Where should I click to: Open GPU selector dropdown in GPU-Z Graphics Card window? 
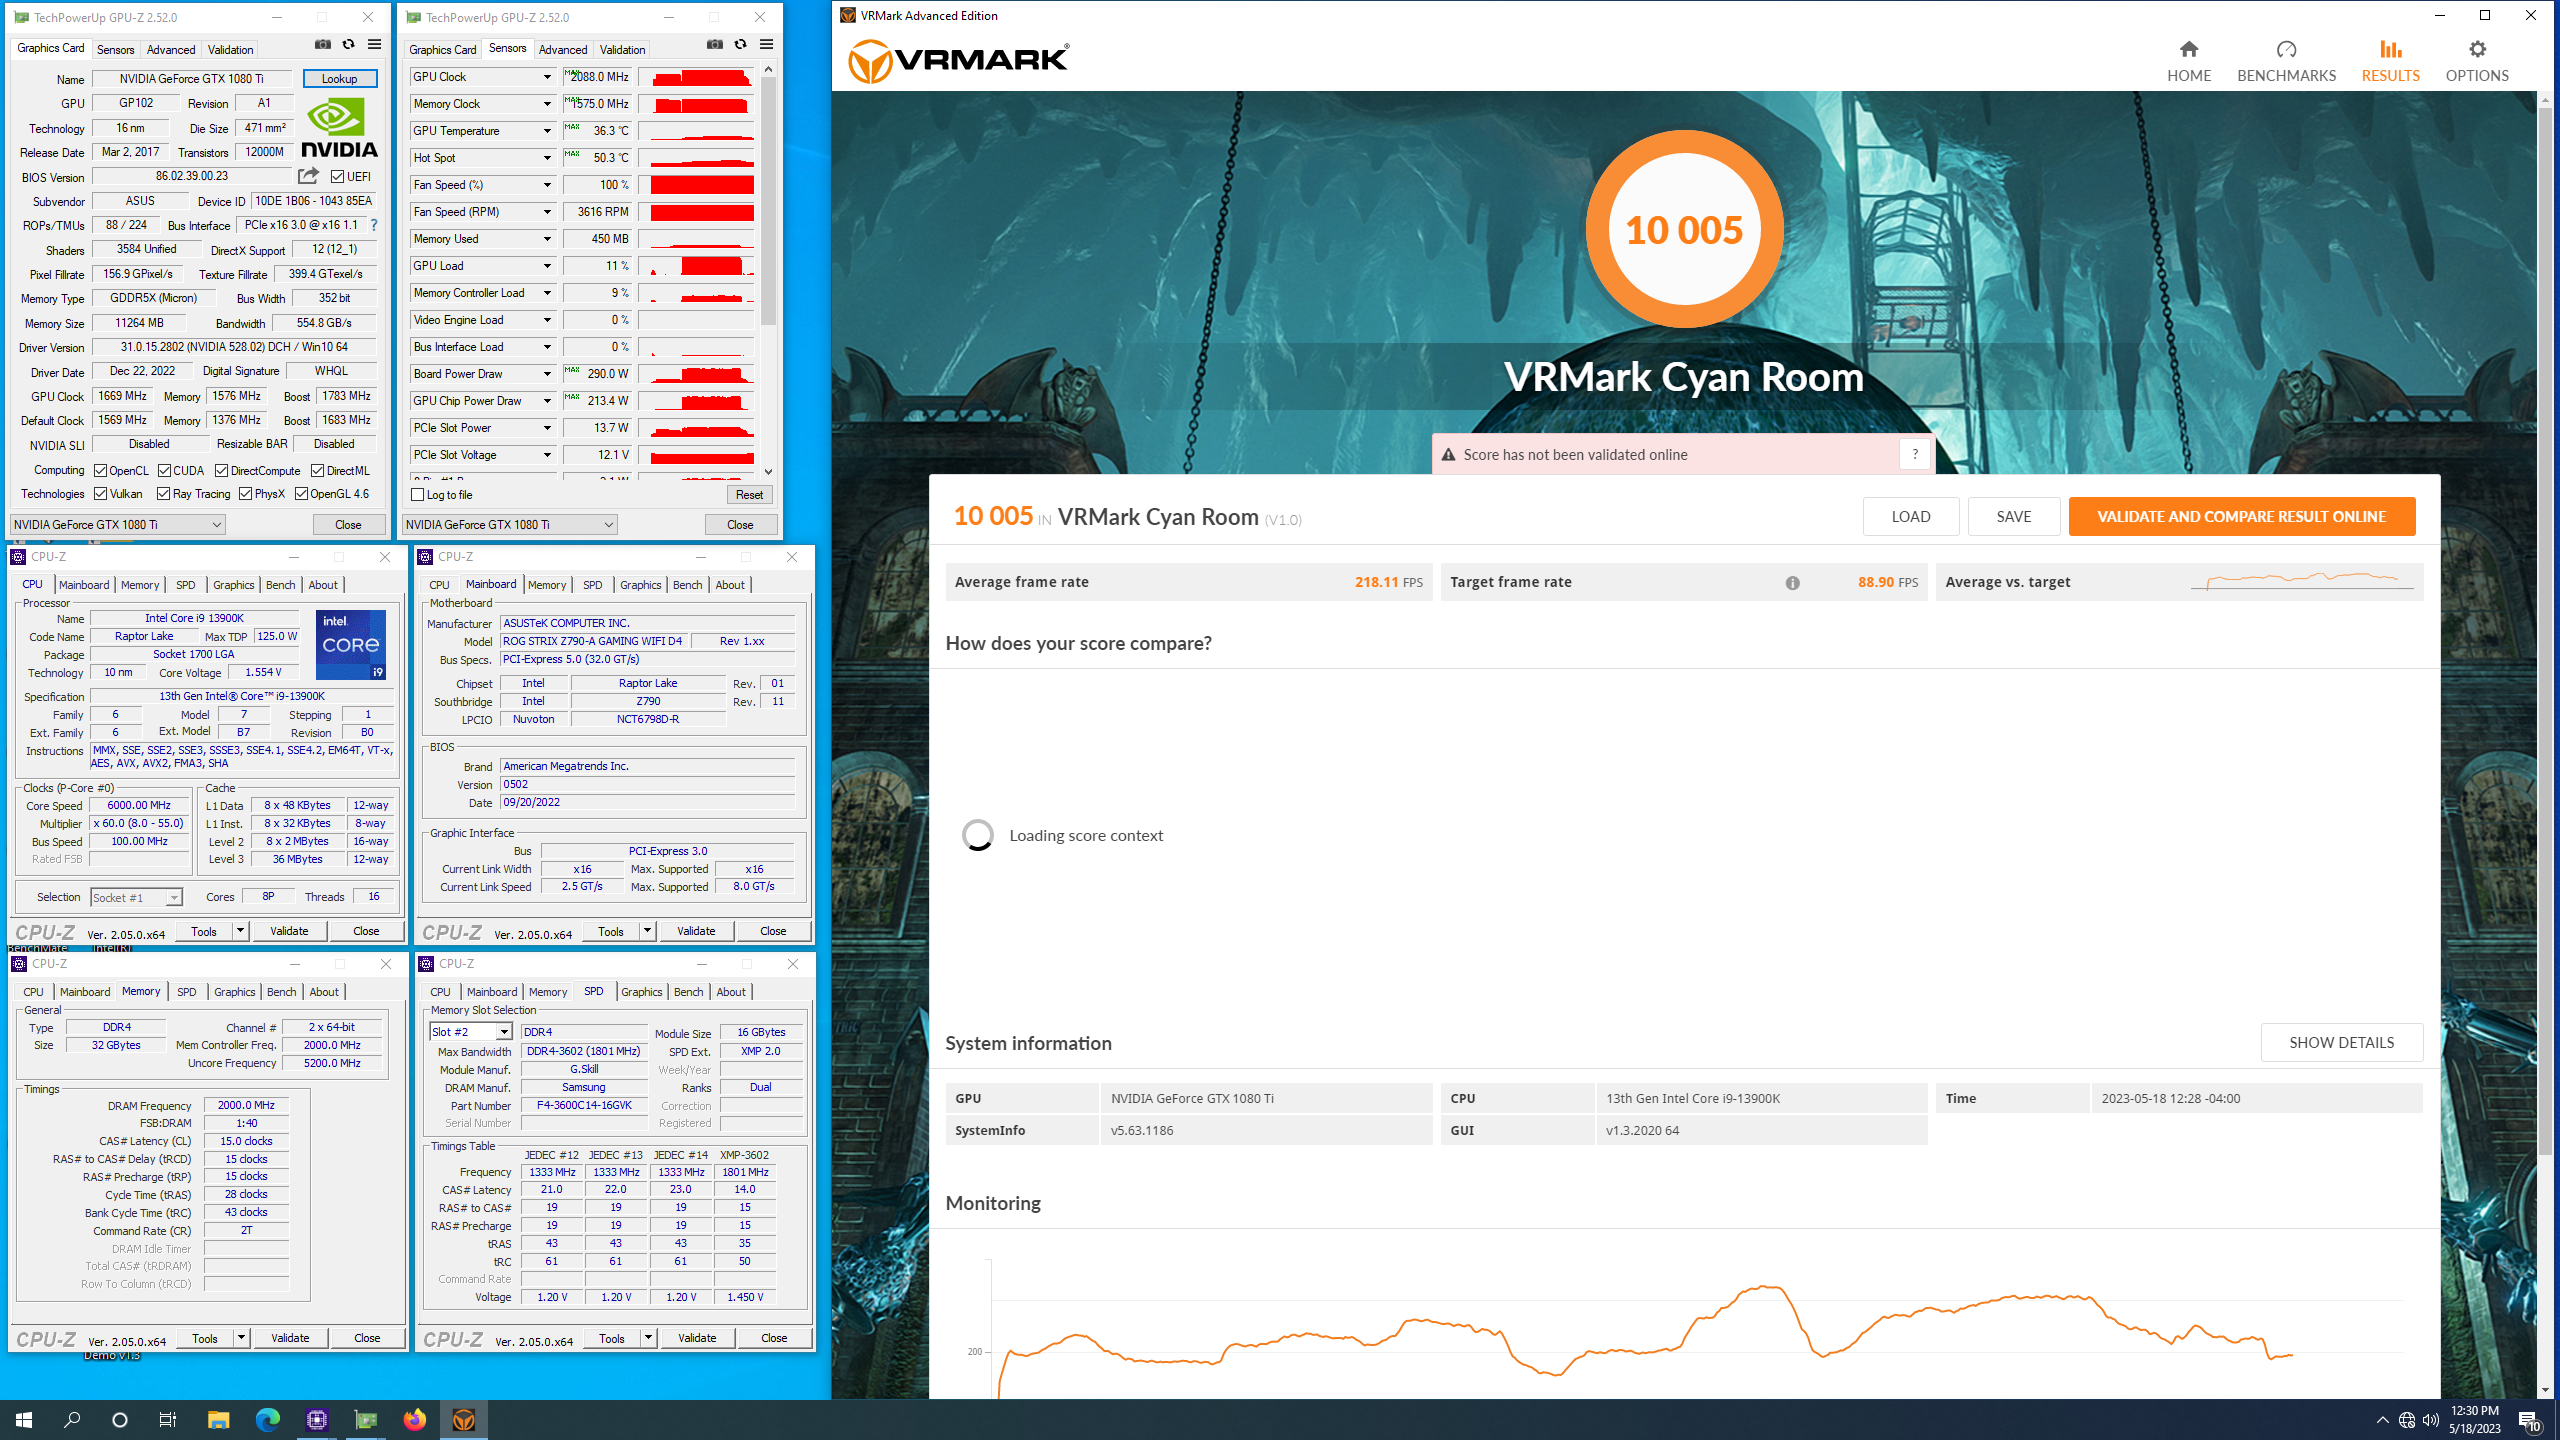pyautogui.click(x=118, y=525)
